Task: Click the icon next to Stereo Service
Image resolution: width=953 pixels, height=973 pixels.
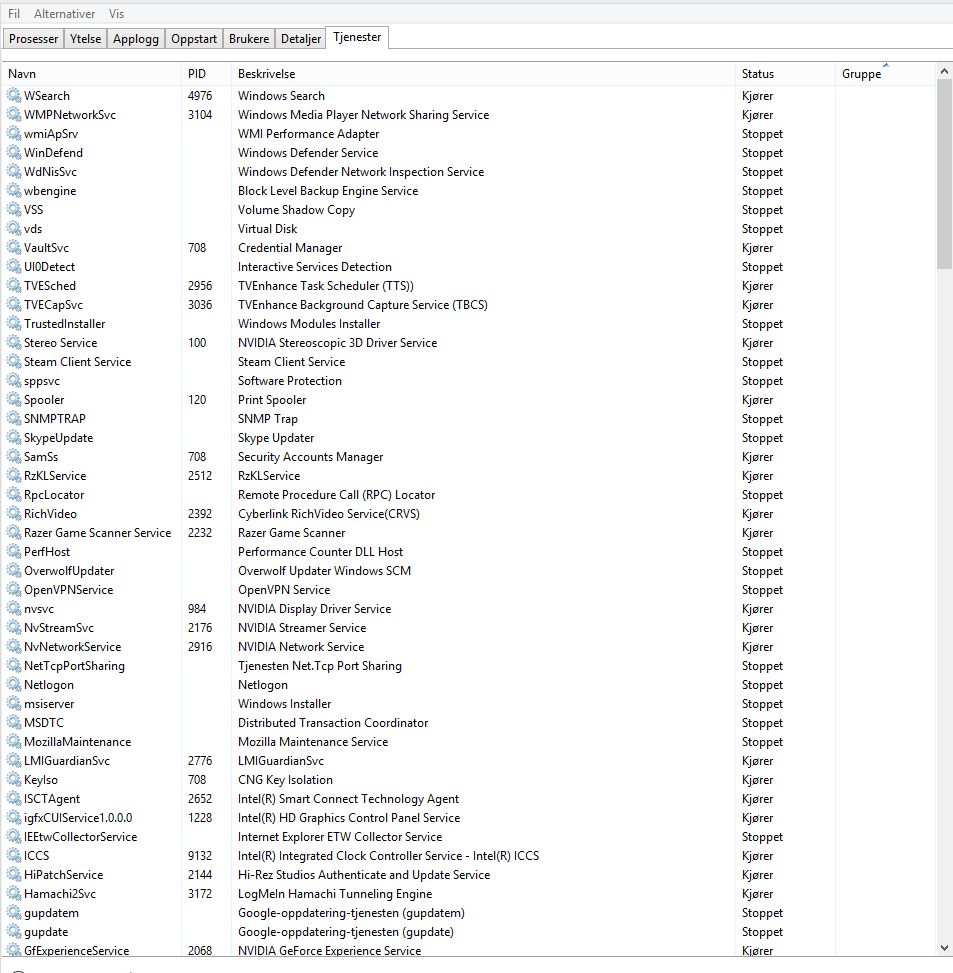Action: 14,343
